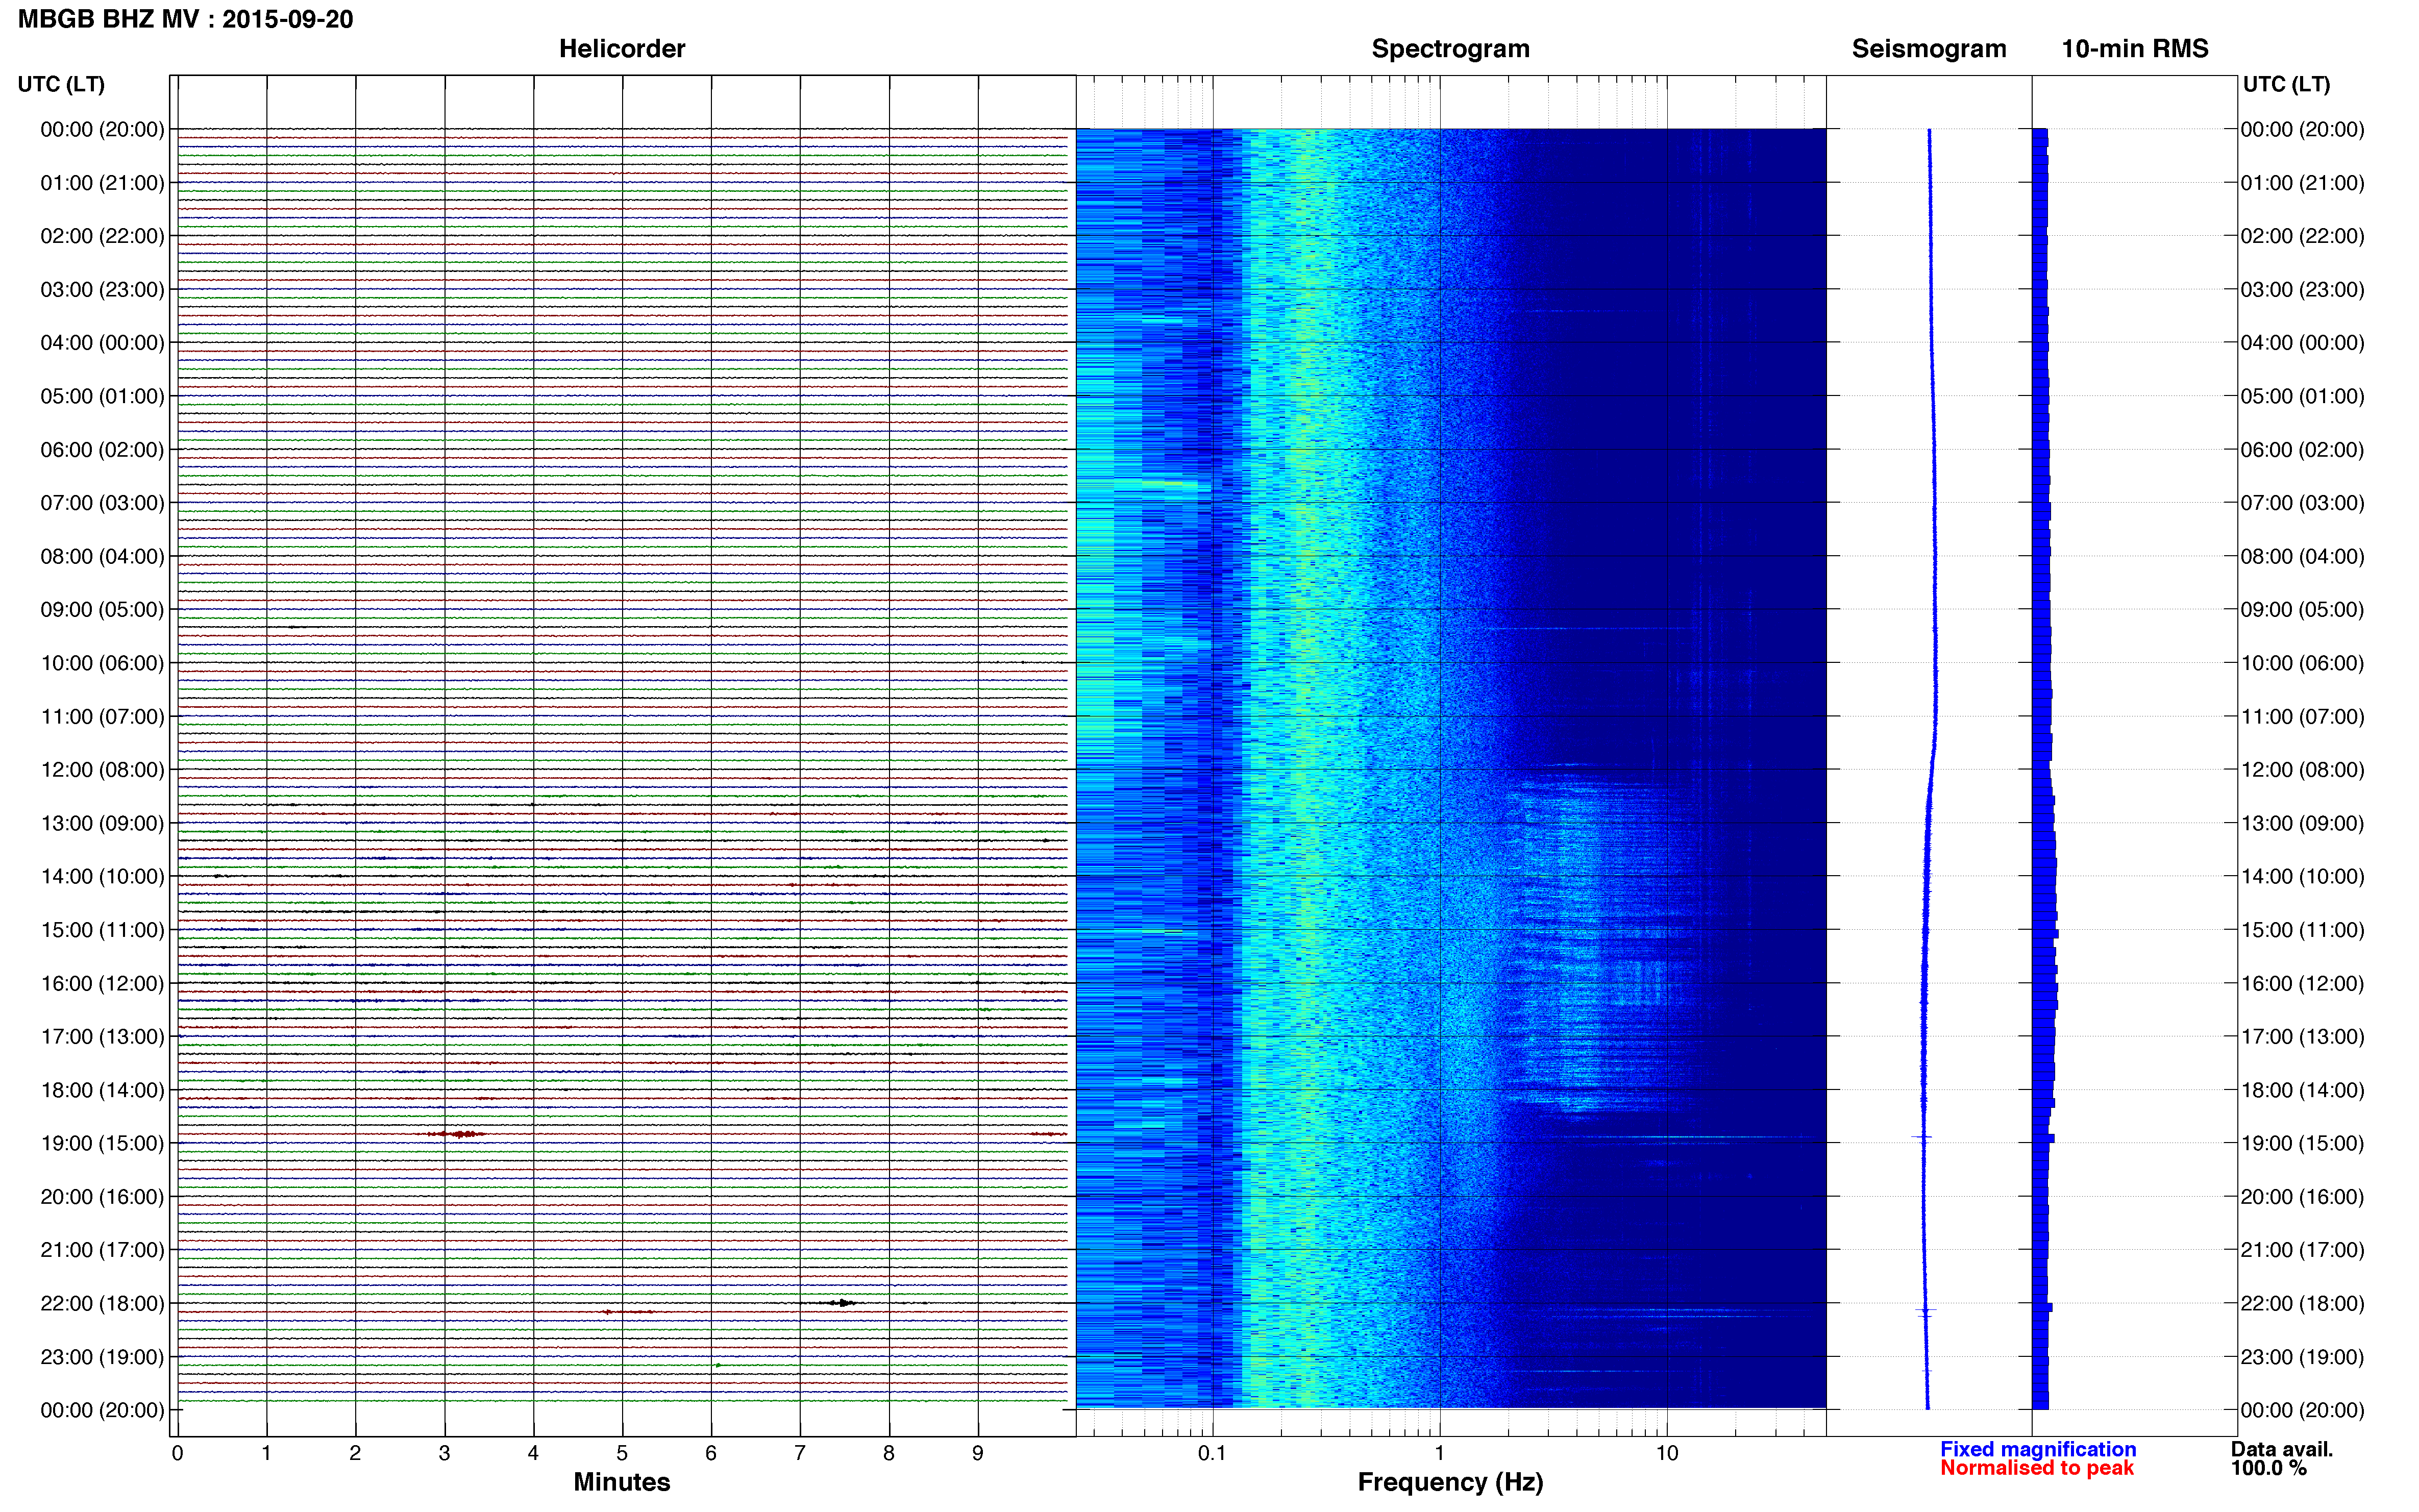Click the Frequency axis tick label '10'
This screenshot has height=1512, width=2419.
pos(1666,1453)
